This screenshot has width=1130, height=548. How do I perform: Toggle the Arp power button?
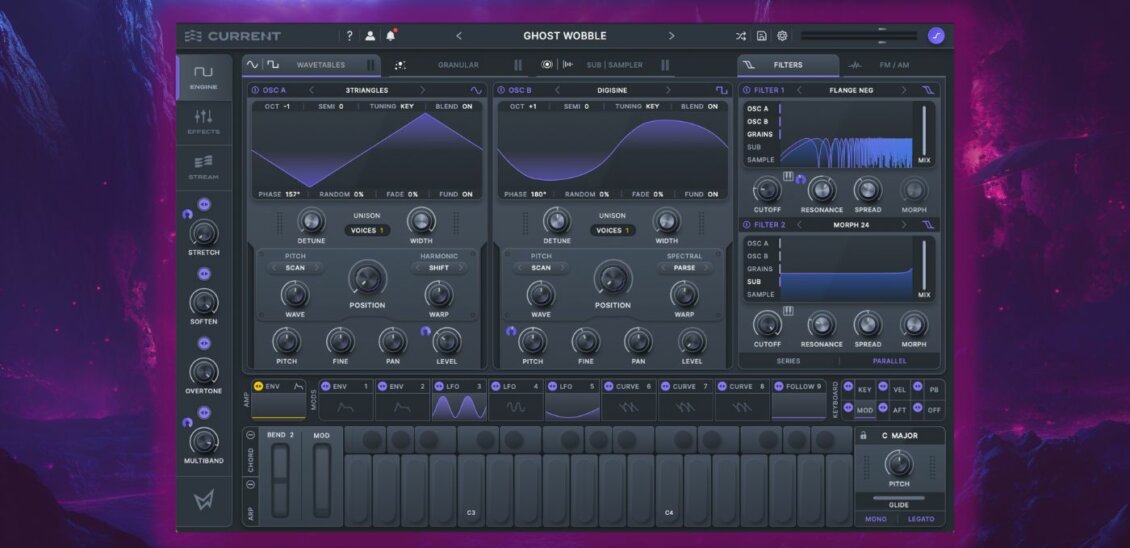coord(250,485)
